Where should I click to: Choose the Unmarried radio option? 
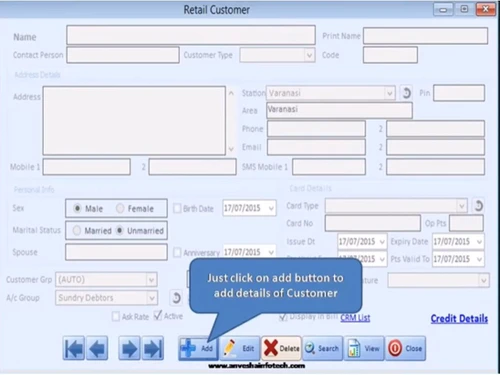119,230
